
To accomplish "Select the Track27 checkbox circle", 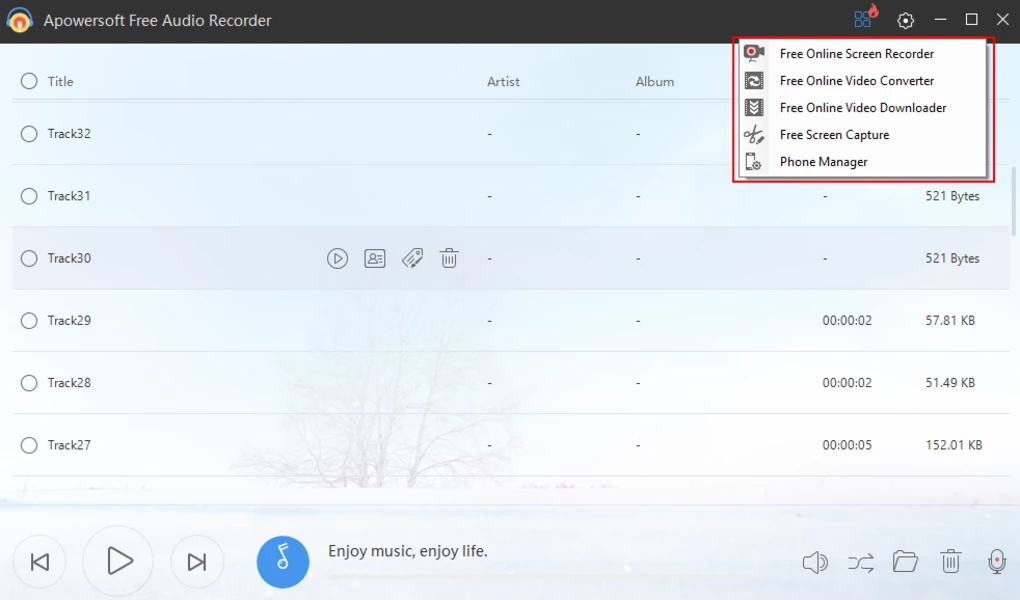I will [29, 445].
